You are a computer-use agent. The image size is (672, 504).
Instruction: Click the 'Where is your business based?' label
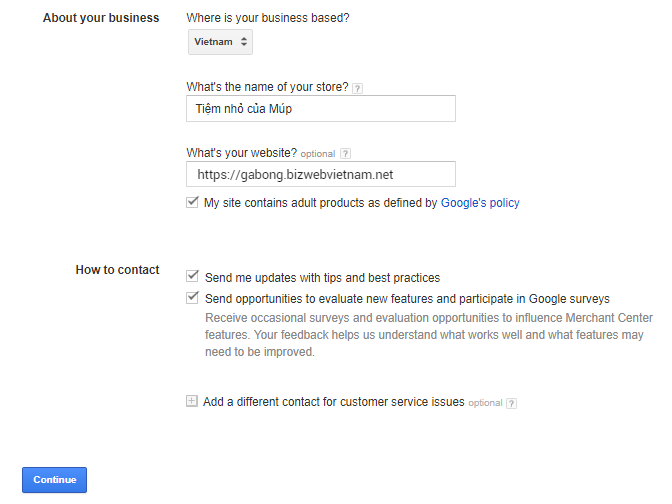pos(268,18)
